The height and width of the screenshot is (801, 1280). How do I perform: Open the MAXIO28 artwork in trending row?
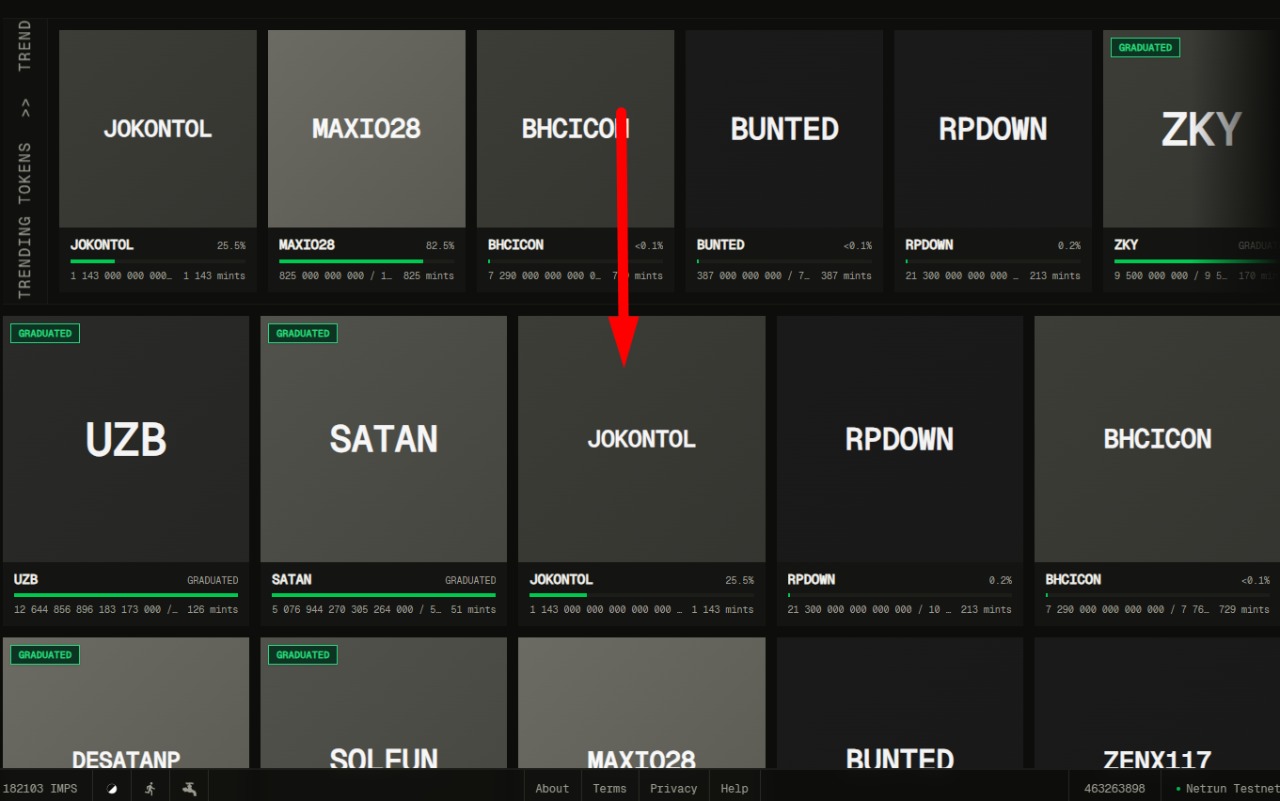pos(366,128)
